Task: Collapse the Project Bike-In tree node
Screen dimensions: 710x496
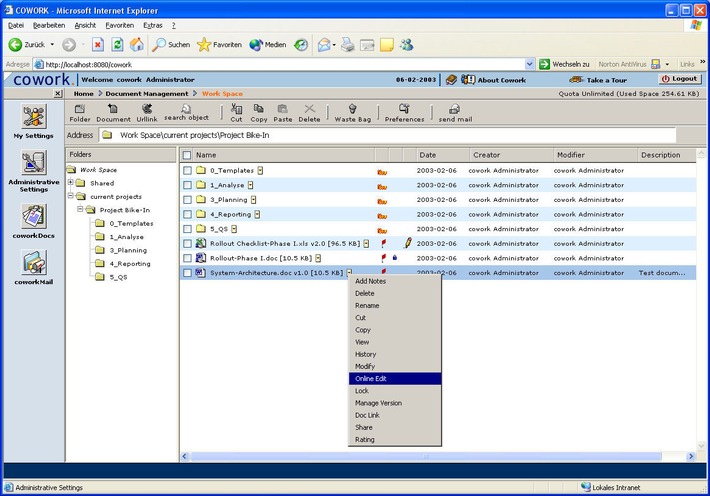Action: [80, 209]
